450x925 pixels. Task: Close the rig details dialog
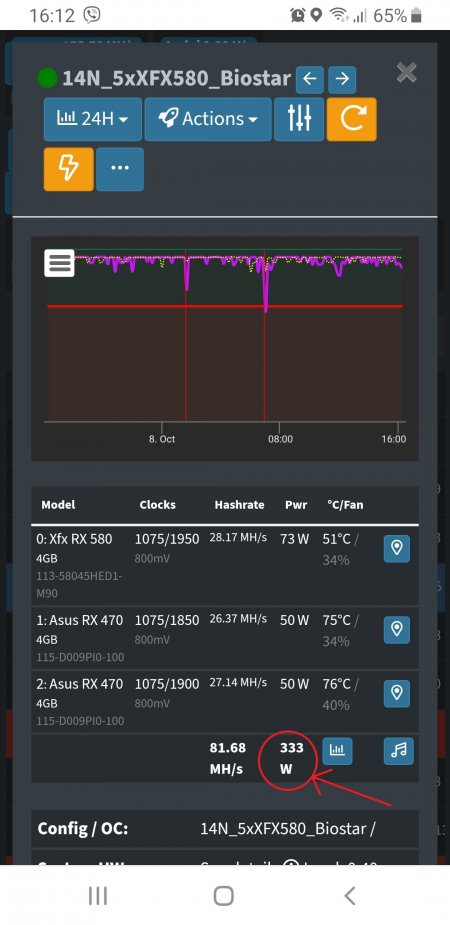tap(406, 73)
